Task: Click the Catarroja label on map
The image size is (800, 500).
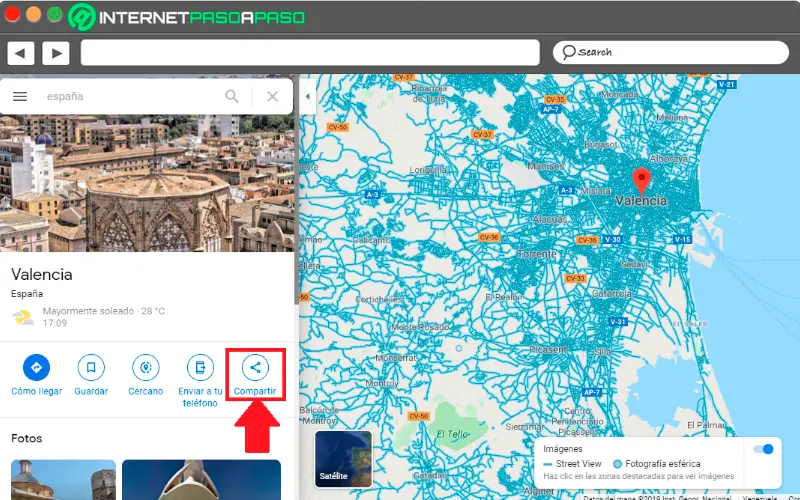Action: point(611,293)
